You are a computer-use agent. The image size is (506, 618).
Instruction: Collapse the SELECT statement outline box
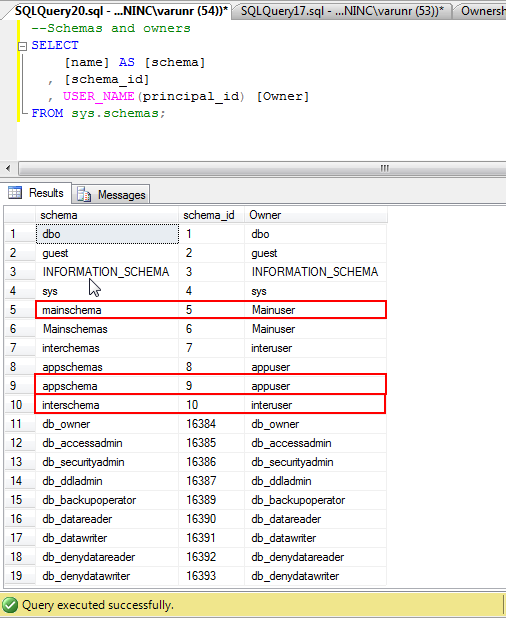coord(22,46)
